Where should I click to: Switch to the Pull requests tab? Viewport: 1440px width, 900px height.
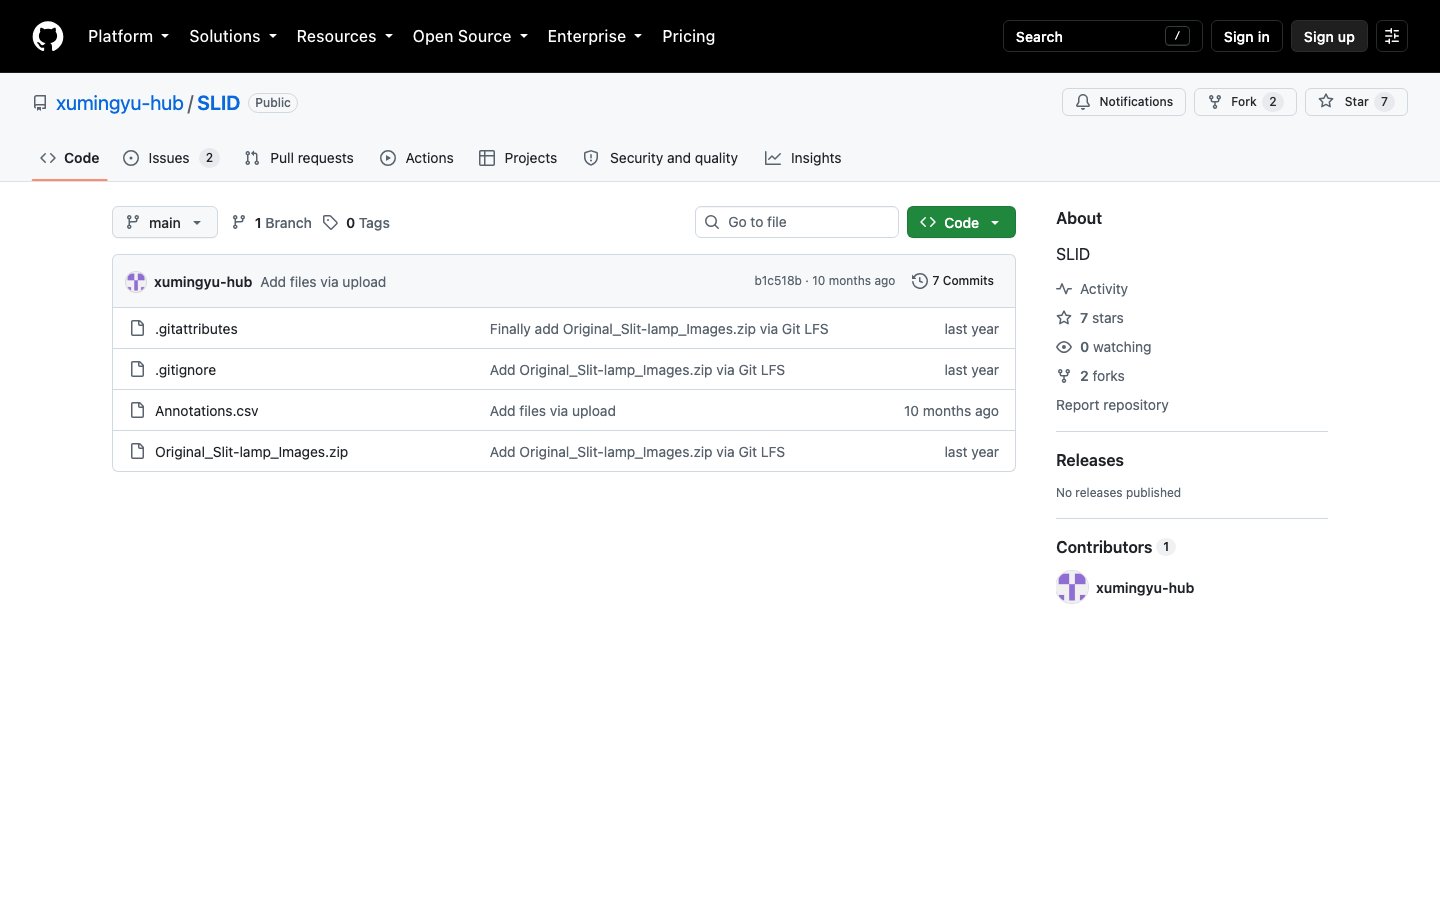(299, 158)
